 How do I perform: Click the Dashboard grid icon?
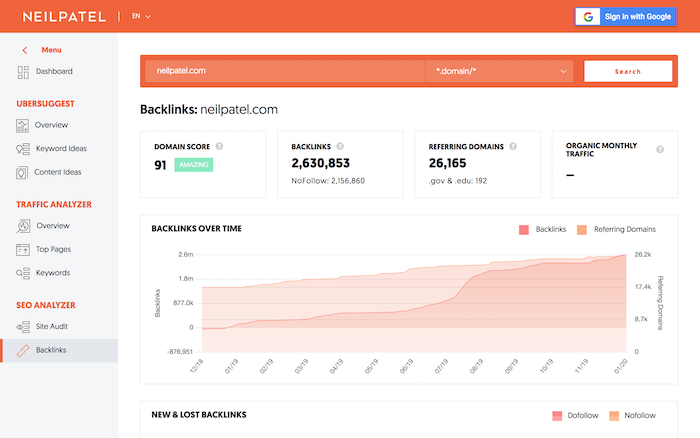[23, 72]
